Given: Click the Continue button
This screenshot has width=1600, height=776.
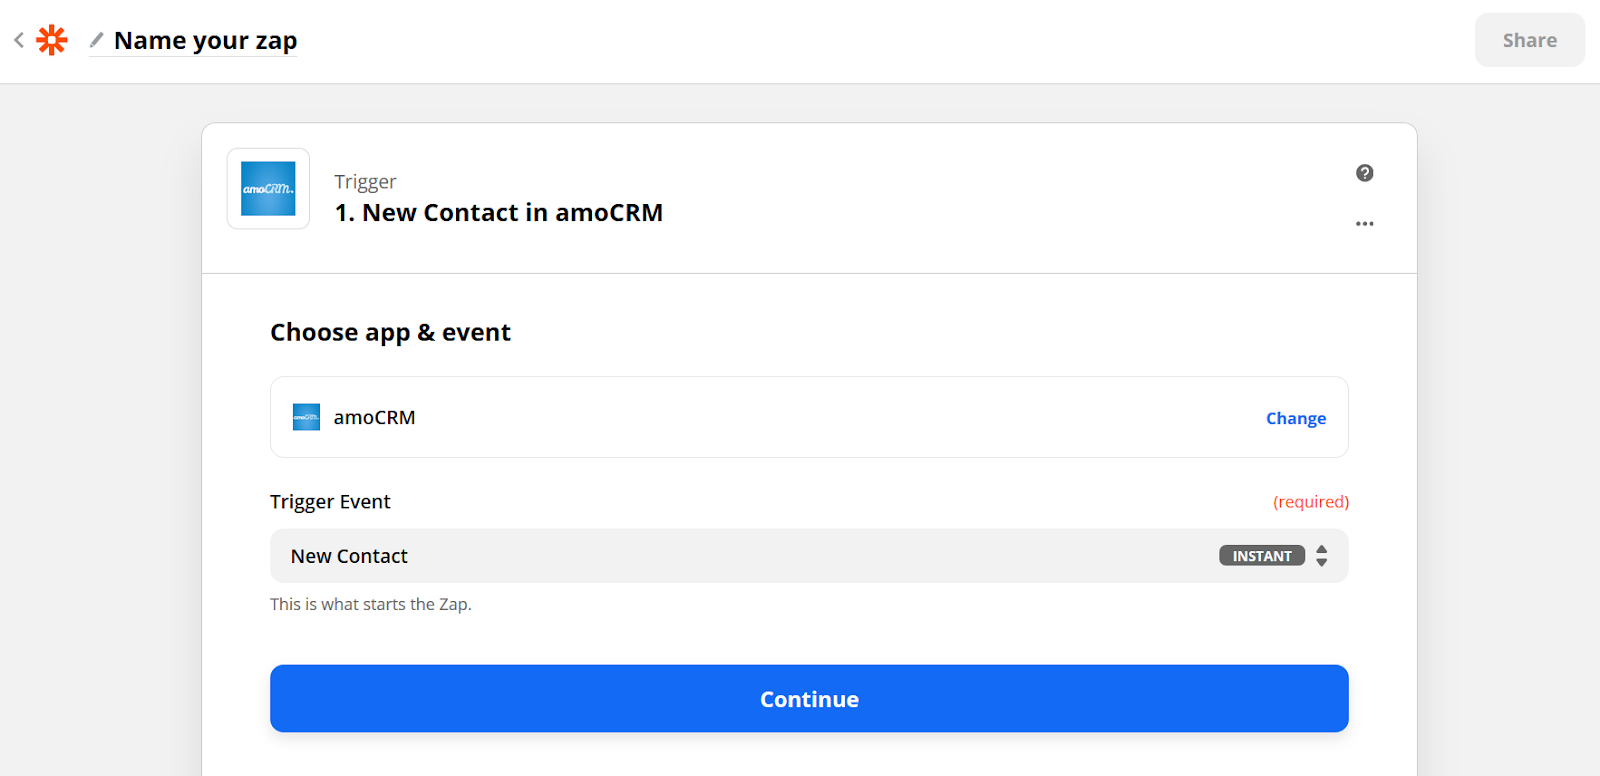Looking at the screenshot, I should coord(809,699).
